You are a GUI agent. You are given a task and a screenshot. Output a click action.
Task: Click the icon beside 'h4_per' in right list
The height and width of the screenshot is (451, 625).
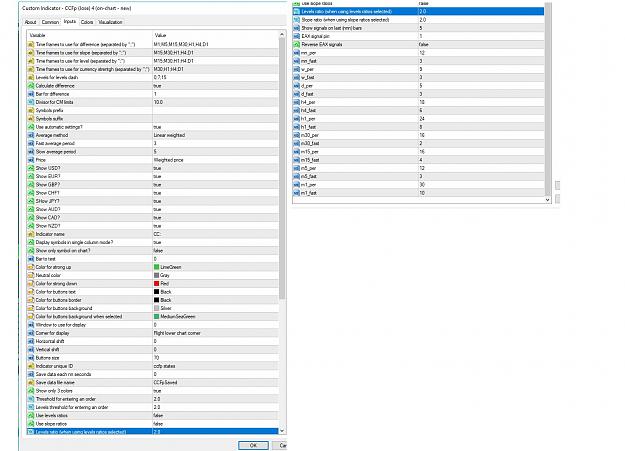pyautogui.click(x=297, y=102)
